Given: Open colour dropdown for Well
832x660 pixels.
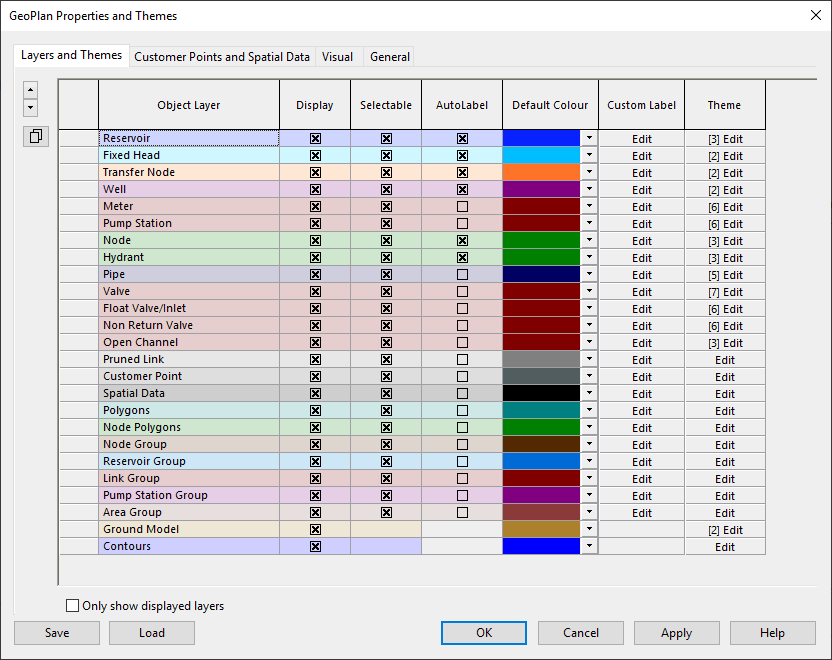Looking at the screenshot, I should pos(589,189).
